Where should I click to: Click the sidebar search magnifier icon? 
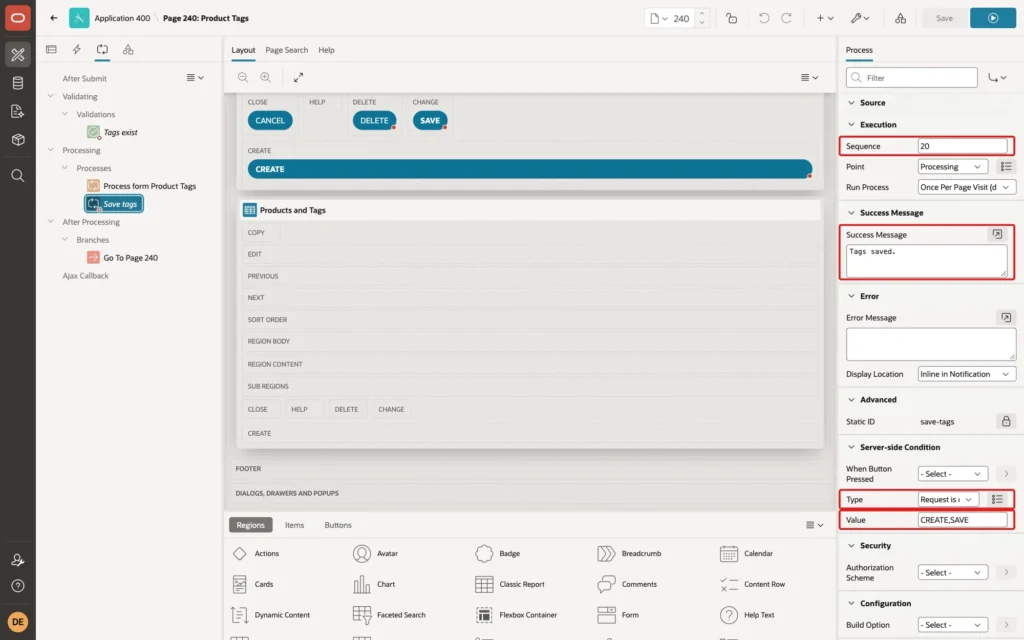click(18, 176)
